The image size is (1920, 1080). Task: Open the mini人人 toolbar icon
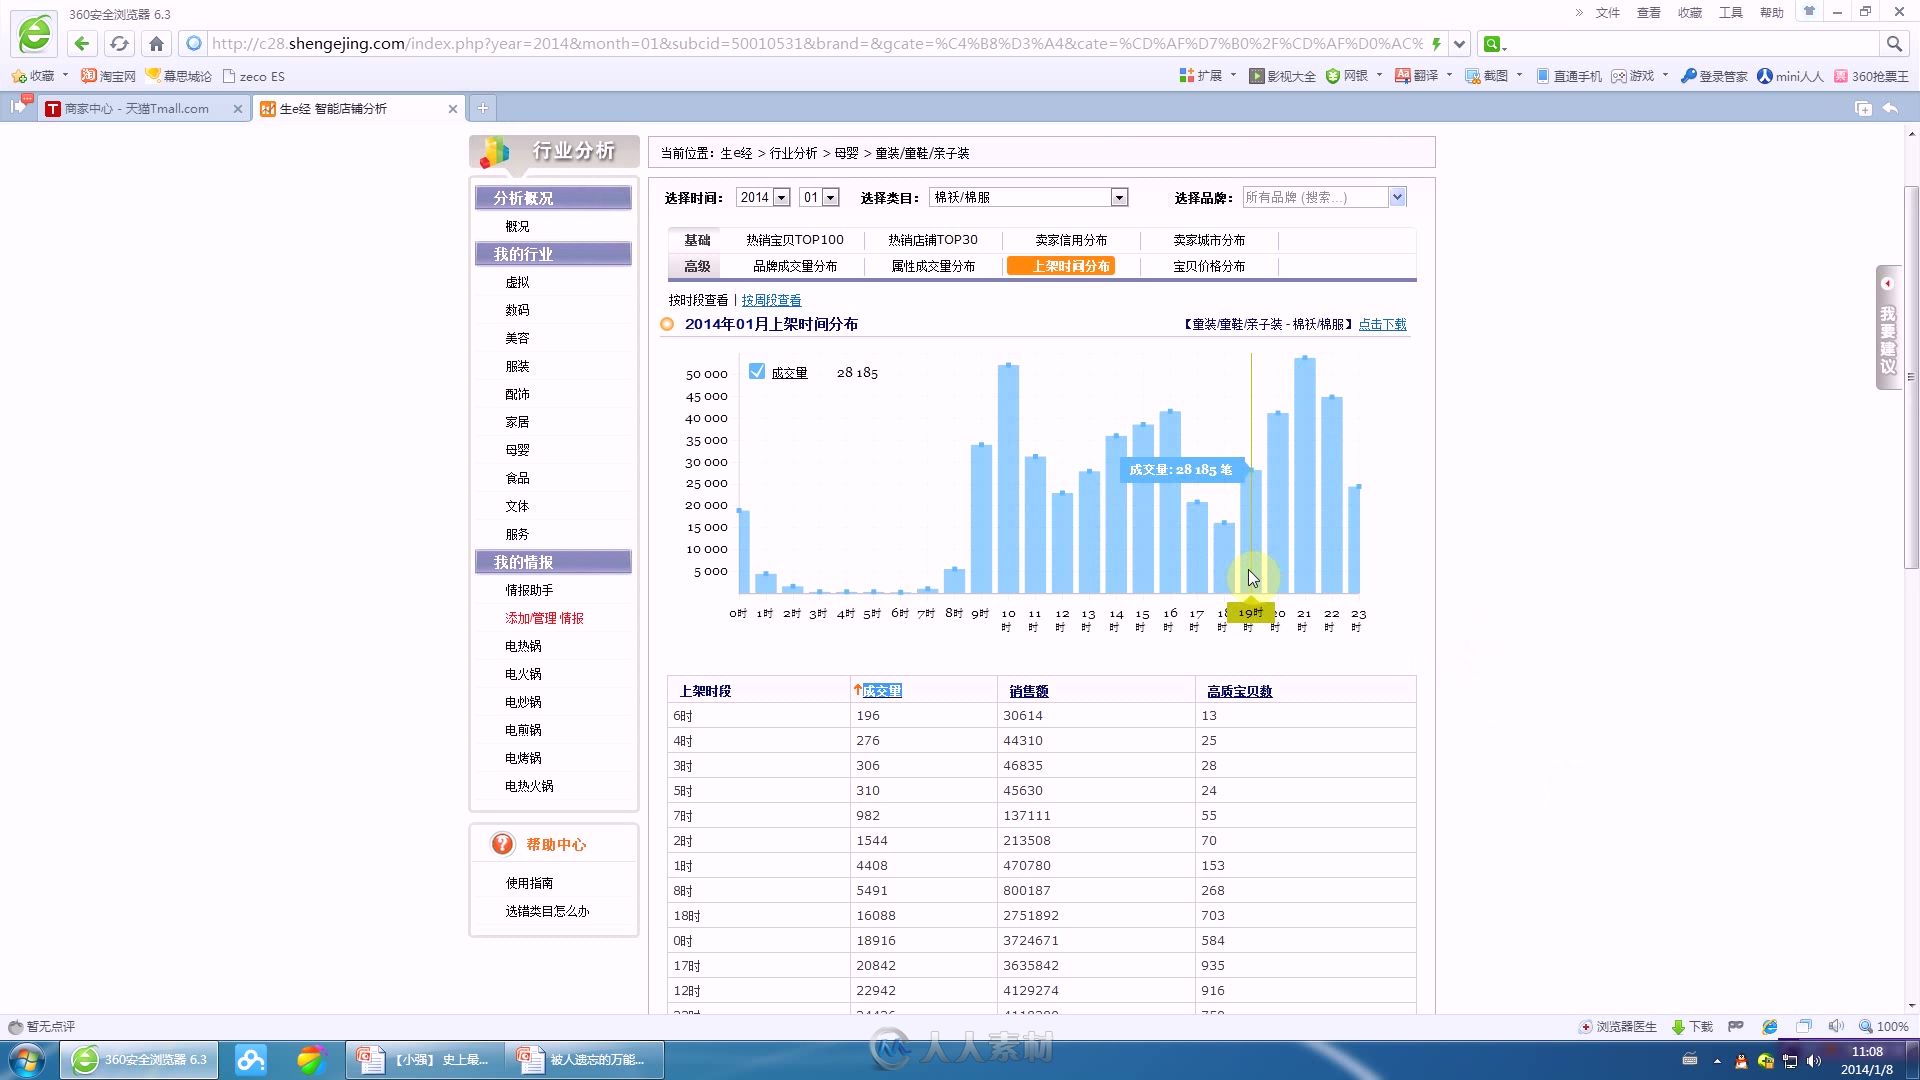pyautogui.click(x=1790, y=76)
